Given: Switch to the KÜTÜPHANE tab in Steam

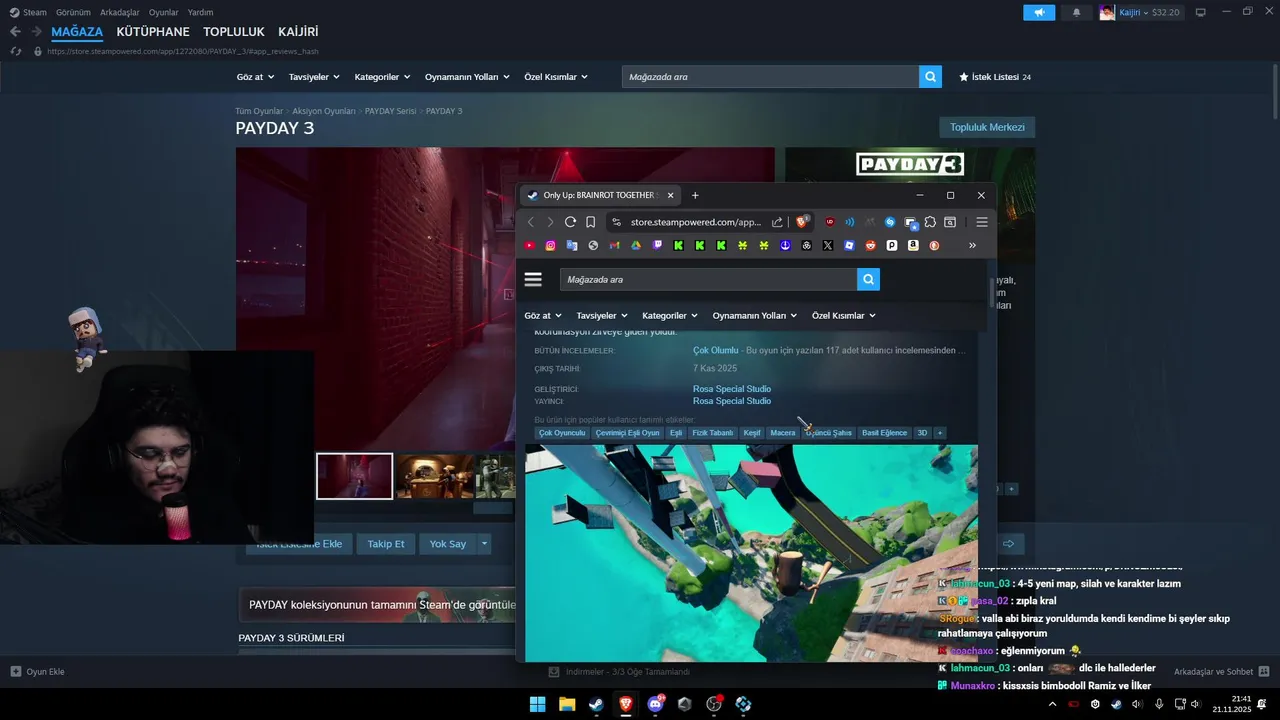Looking at the screenshot, I should 153,32.
